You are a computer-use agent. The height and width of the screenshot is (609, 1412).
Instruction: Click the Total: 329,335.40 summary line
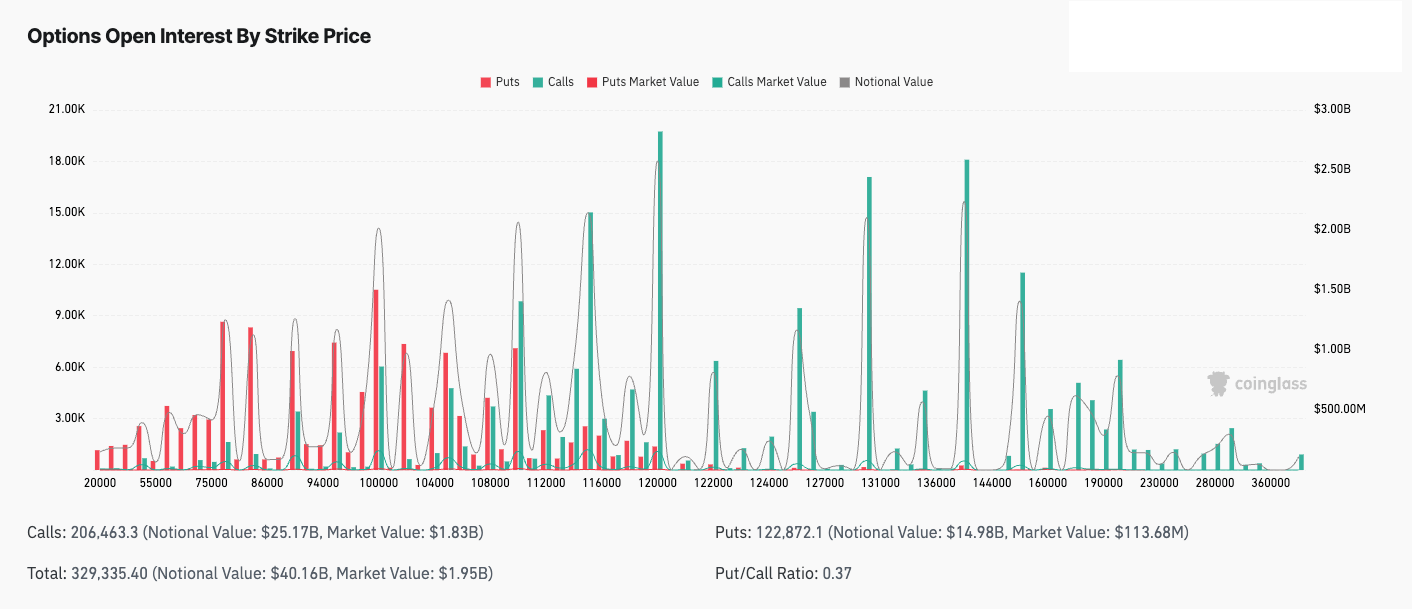click(259, 573)
